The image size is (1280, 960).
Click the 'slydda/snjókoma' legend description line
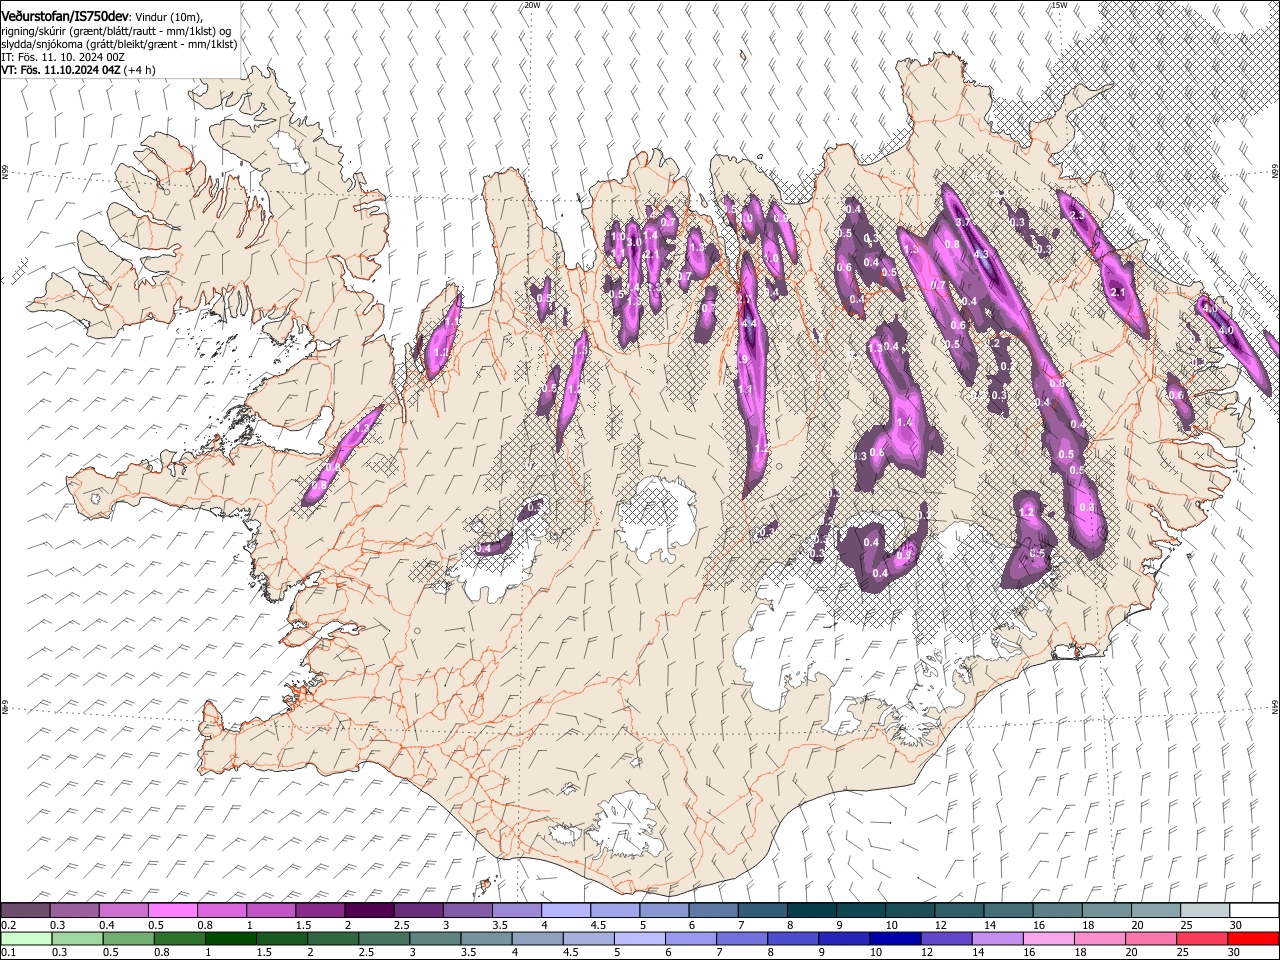tap(119, 44)
